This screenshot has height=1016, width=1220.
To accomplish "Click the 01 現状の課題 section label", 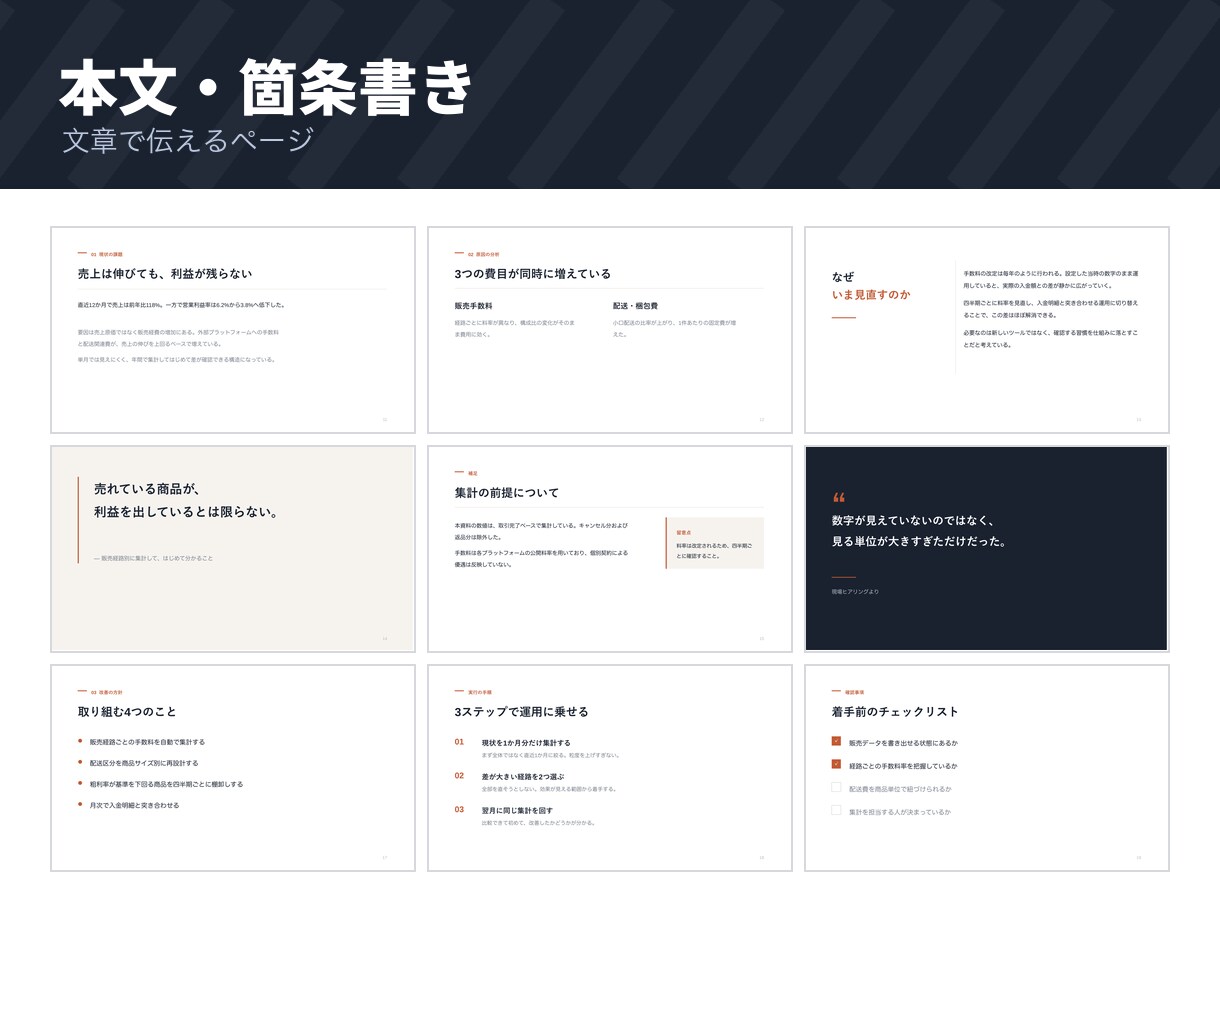I will [x=107, y=254].
